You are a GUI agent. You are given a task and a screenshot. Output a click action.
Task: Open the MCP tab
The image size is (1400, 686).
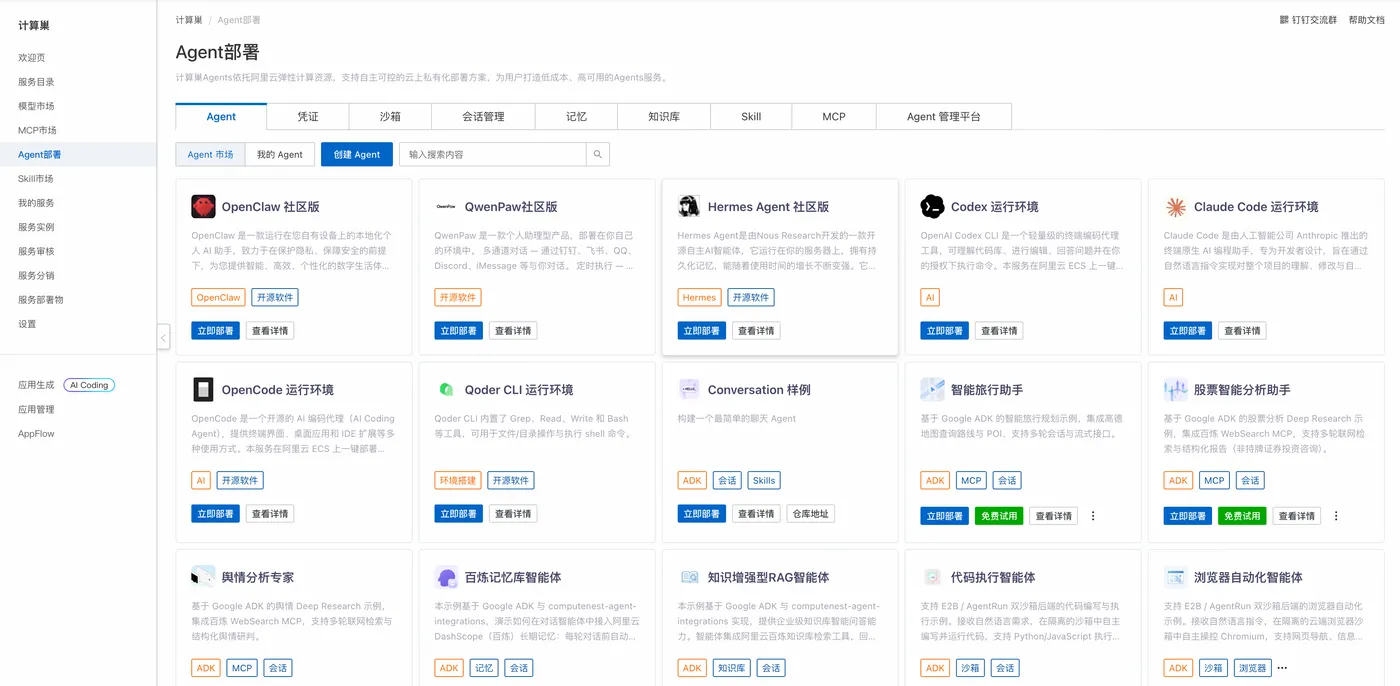(x=834, y=117)
